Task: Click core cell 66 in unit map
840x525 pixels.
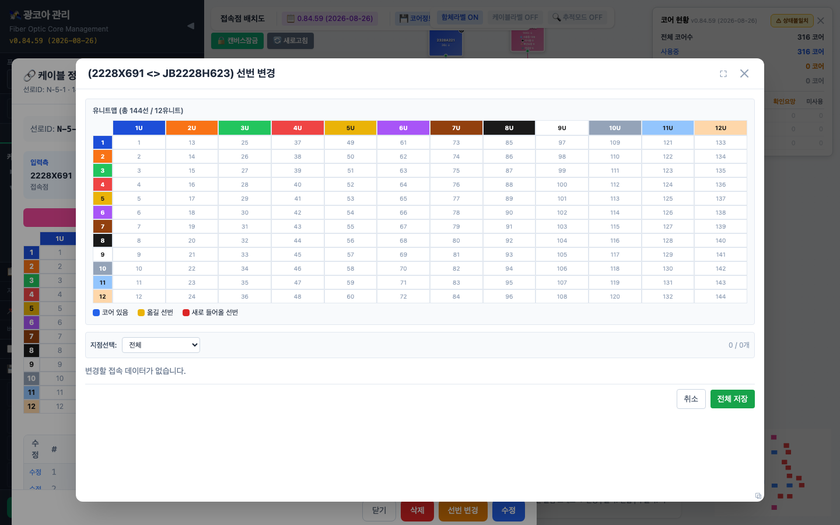Action: [x=403, y=213]
